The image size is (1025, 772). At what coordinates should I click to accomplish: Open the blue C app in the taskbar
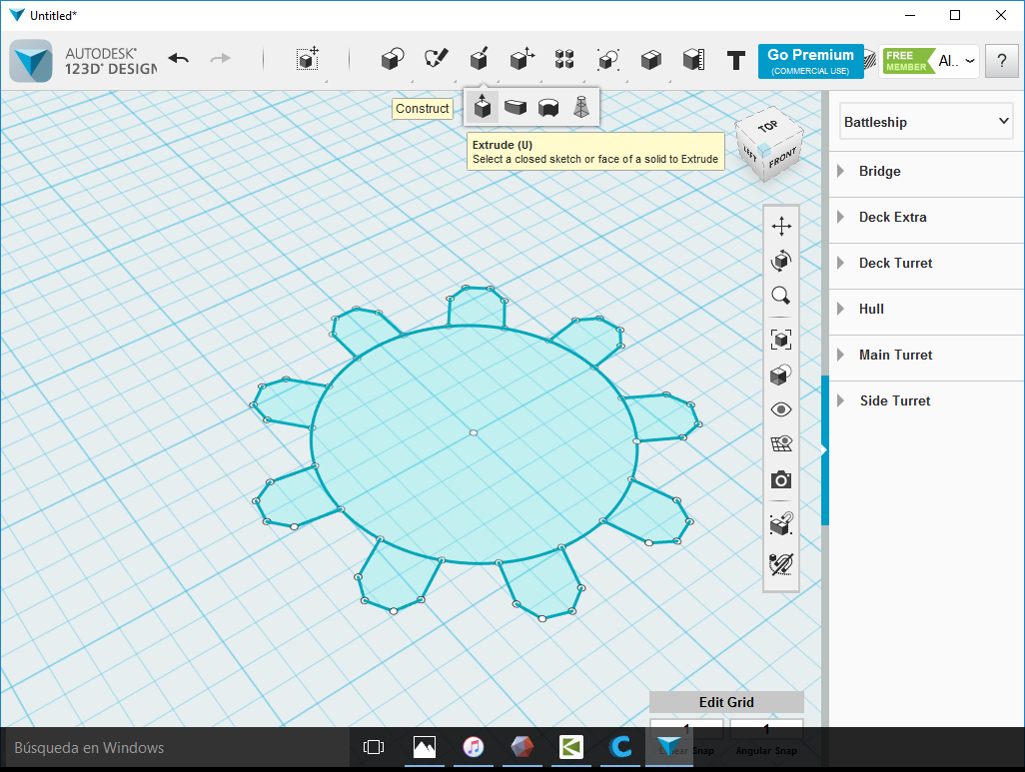[x=620, y=747]
